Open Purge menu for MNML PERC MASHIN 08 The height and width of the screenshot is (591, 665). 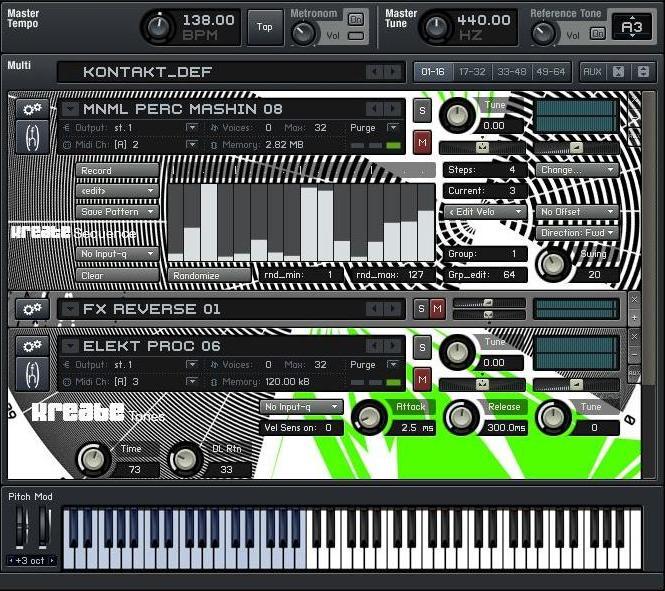pos(393,127)
